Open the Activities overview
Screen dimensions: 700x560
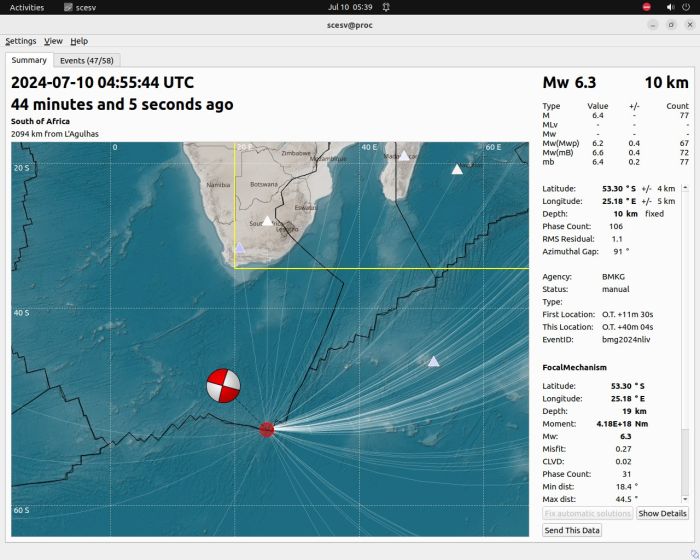(x=27, y=7)
